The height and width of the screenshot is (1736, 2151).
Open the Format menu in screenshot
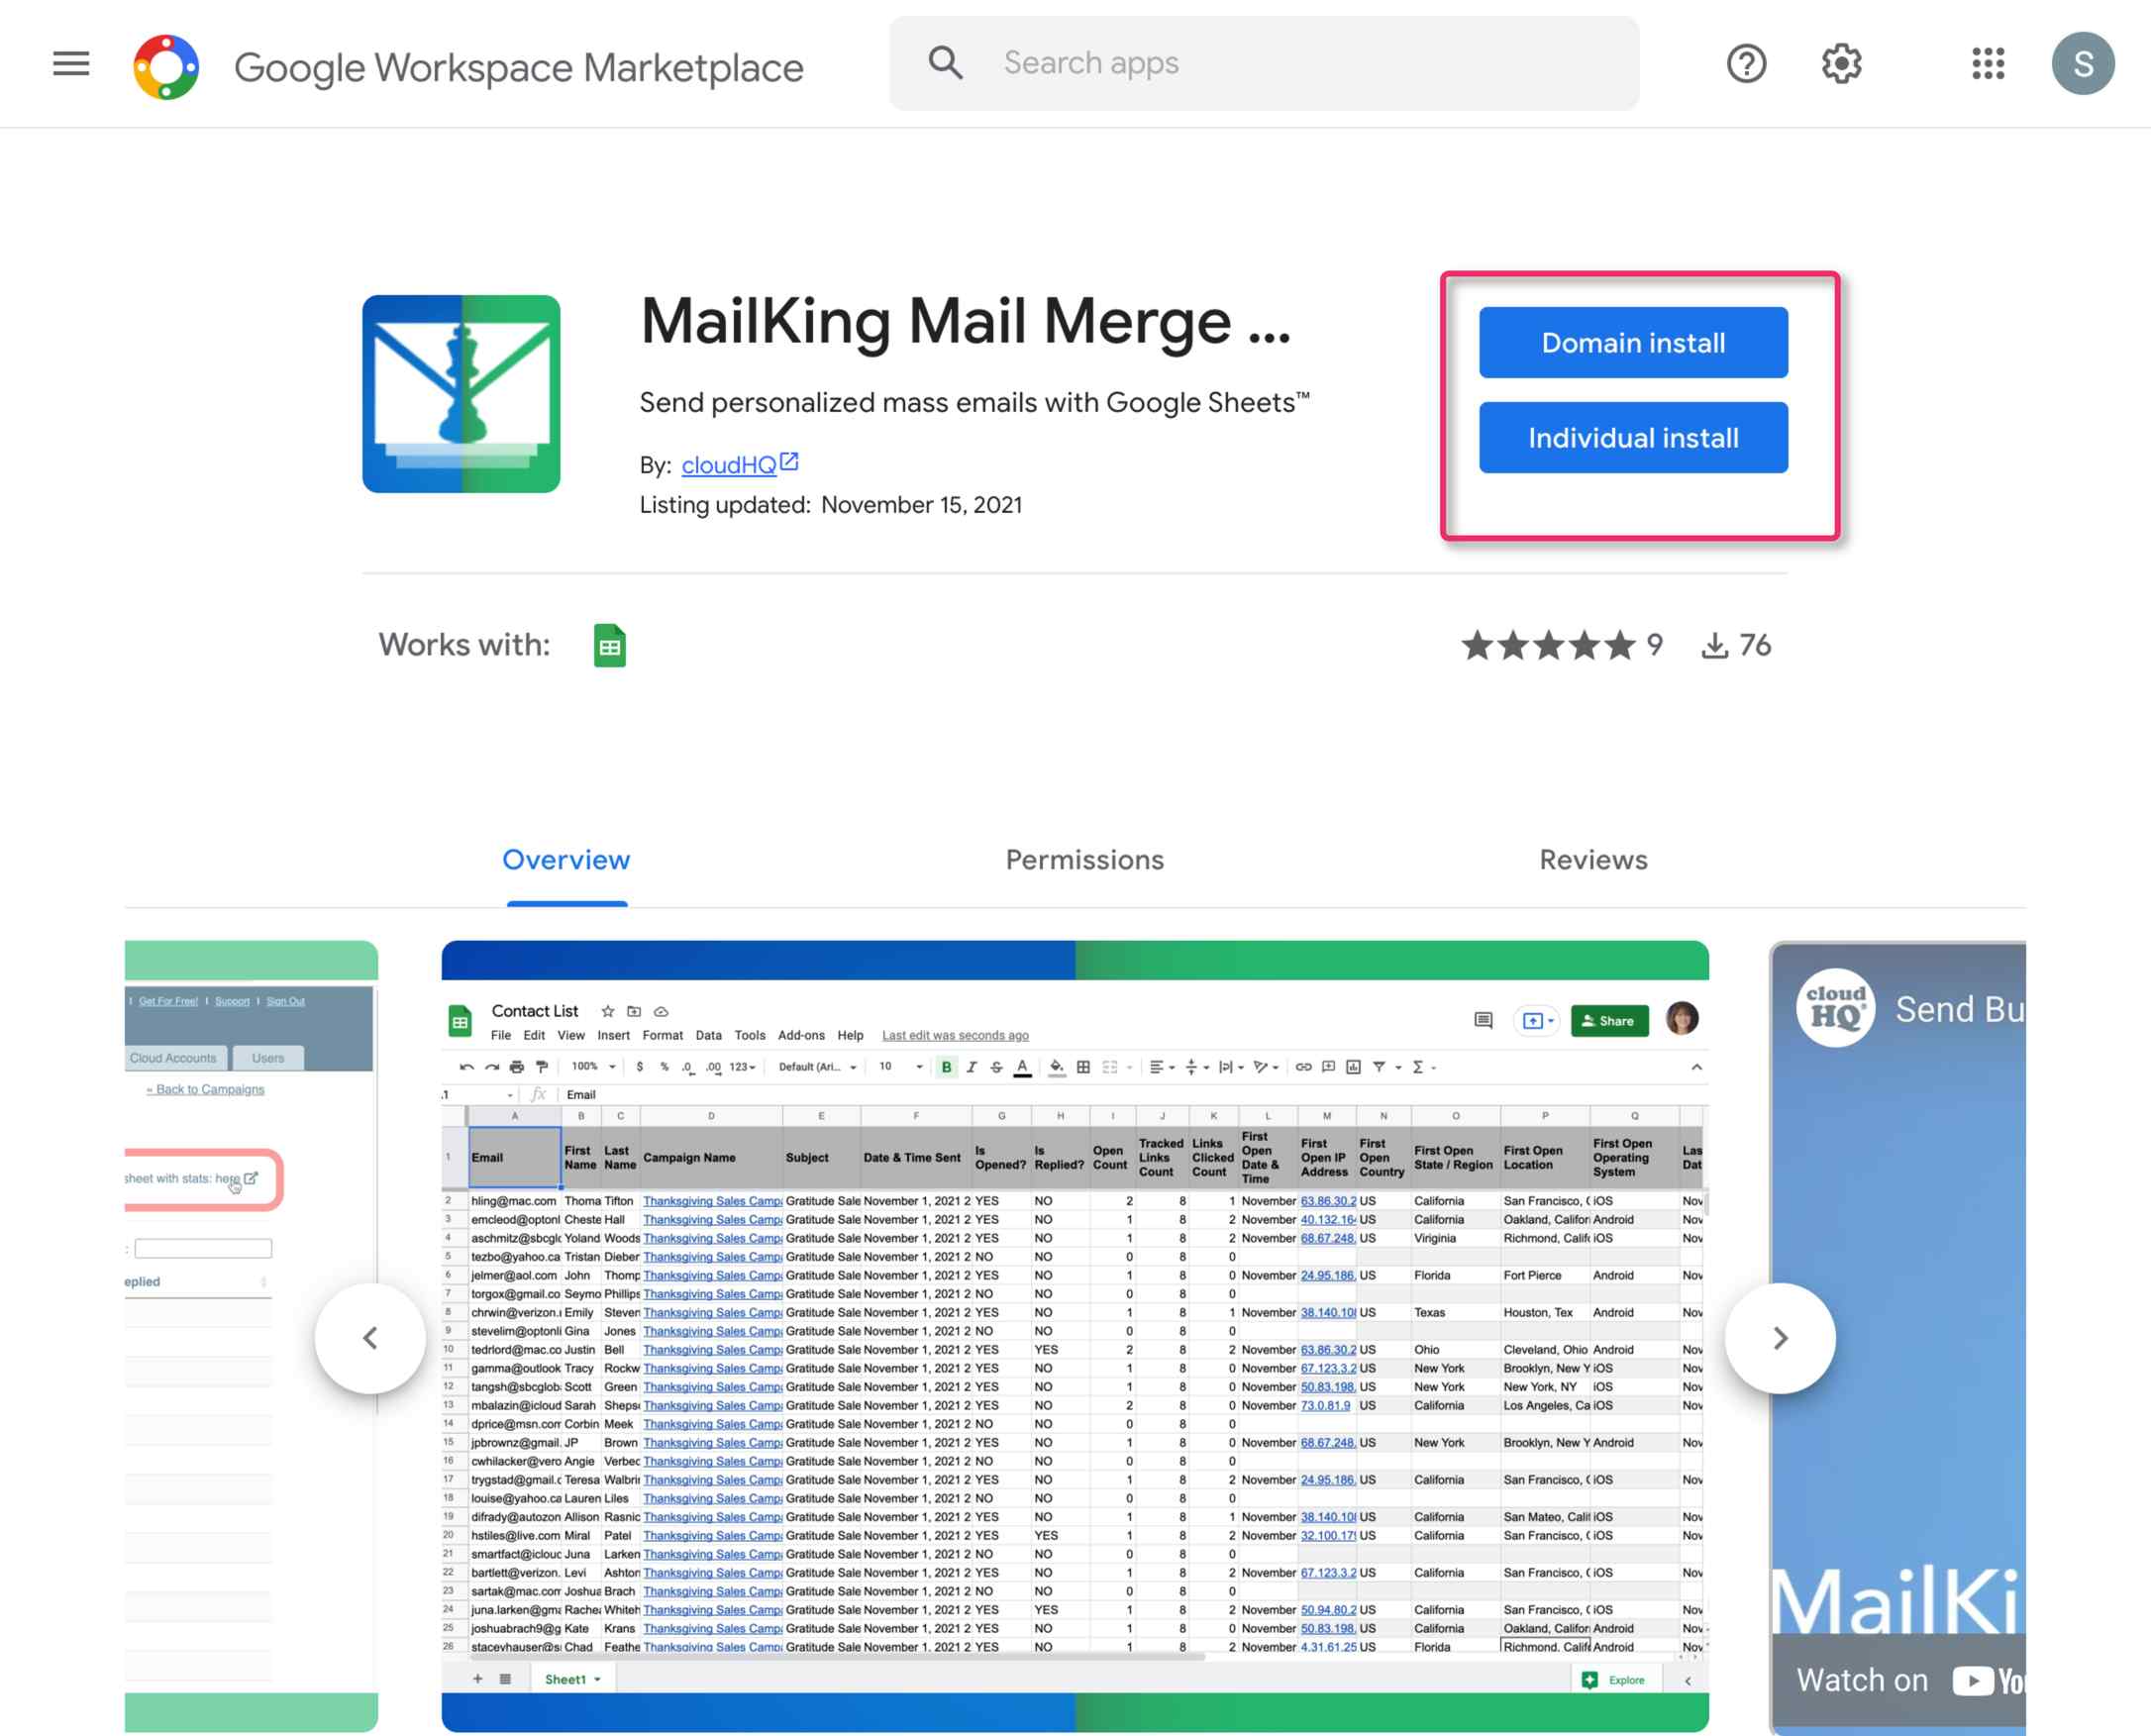pyautogui.click(x=662, y=1035)
